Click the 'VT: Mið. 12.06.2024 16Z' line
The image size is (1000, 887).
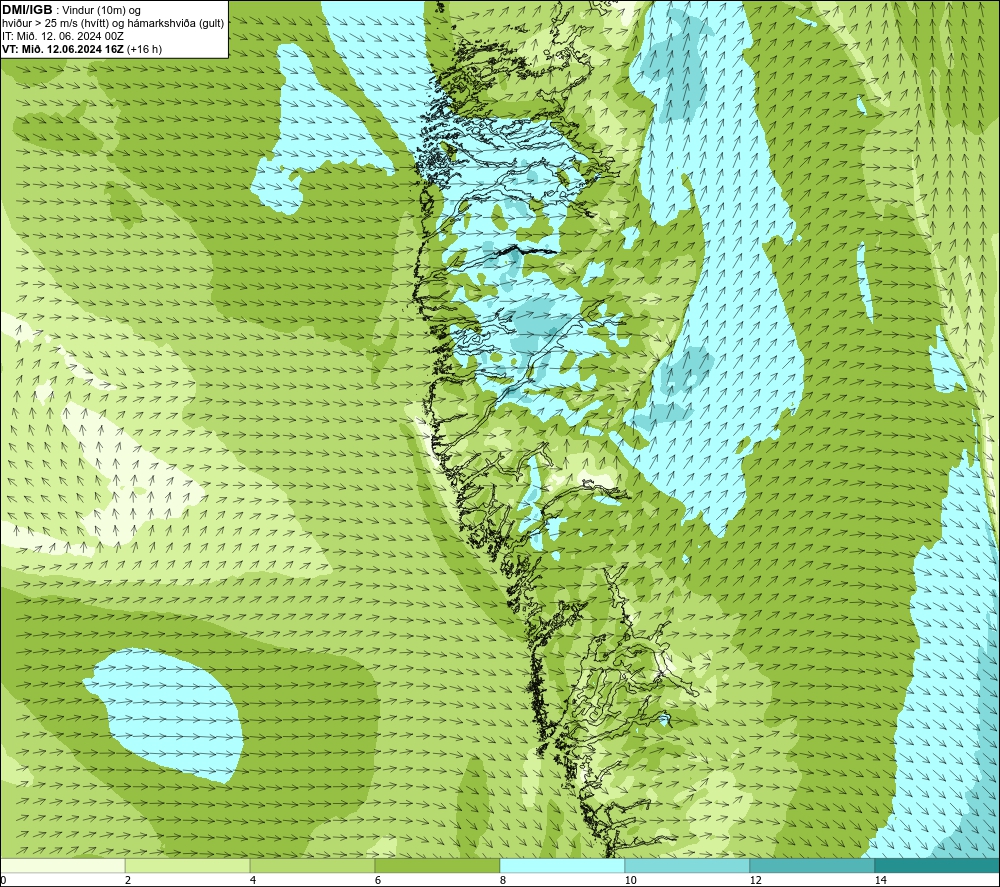[63, 49]
